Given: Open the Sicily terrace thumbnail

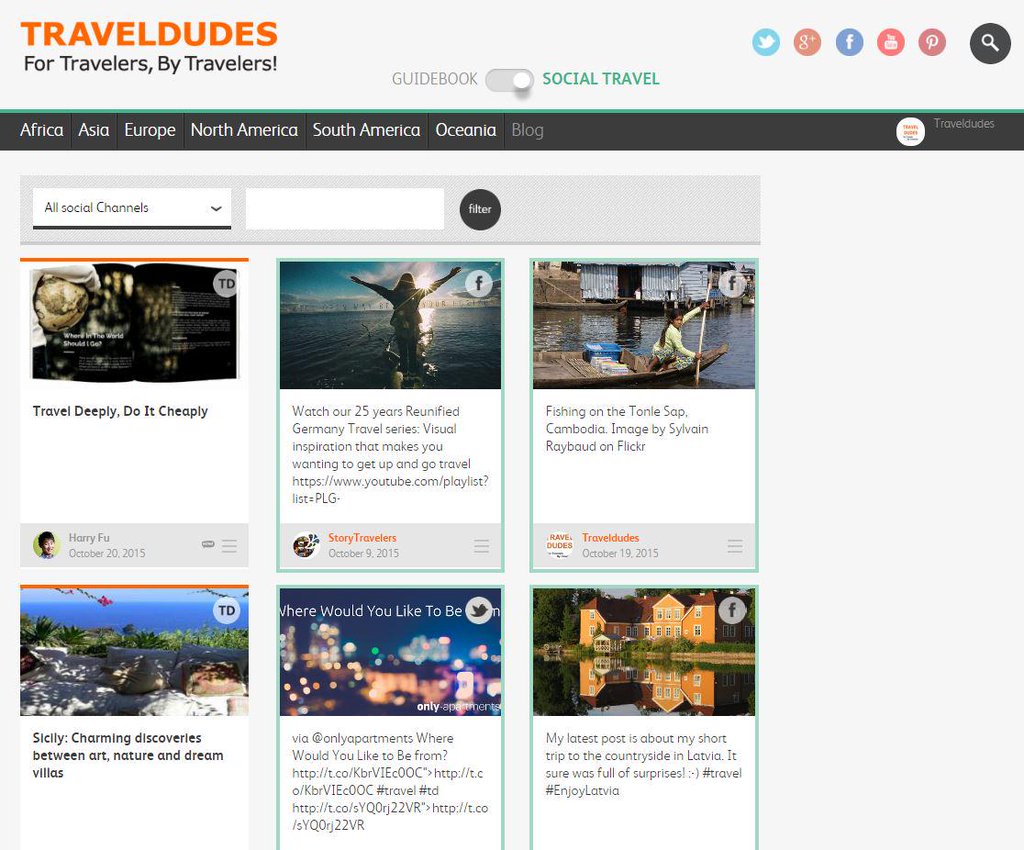Looking at the screenshot, I should click(x=135, y=652).
